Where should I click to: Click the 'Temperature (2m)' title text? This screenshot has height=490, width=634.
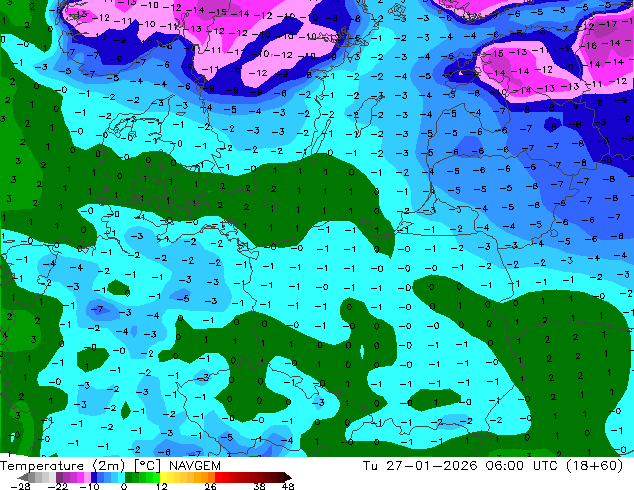click(x=63, y=466)
